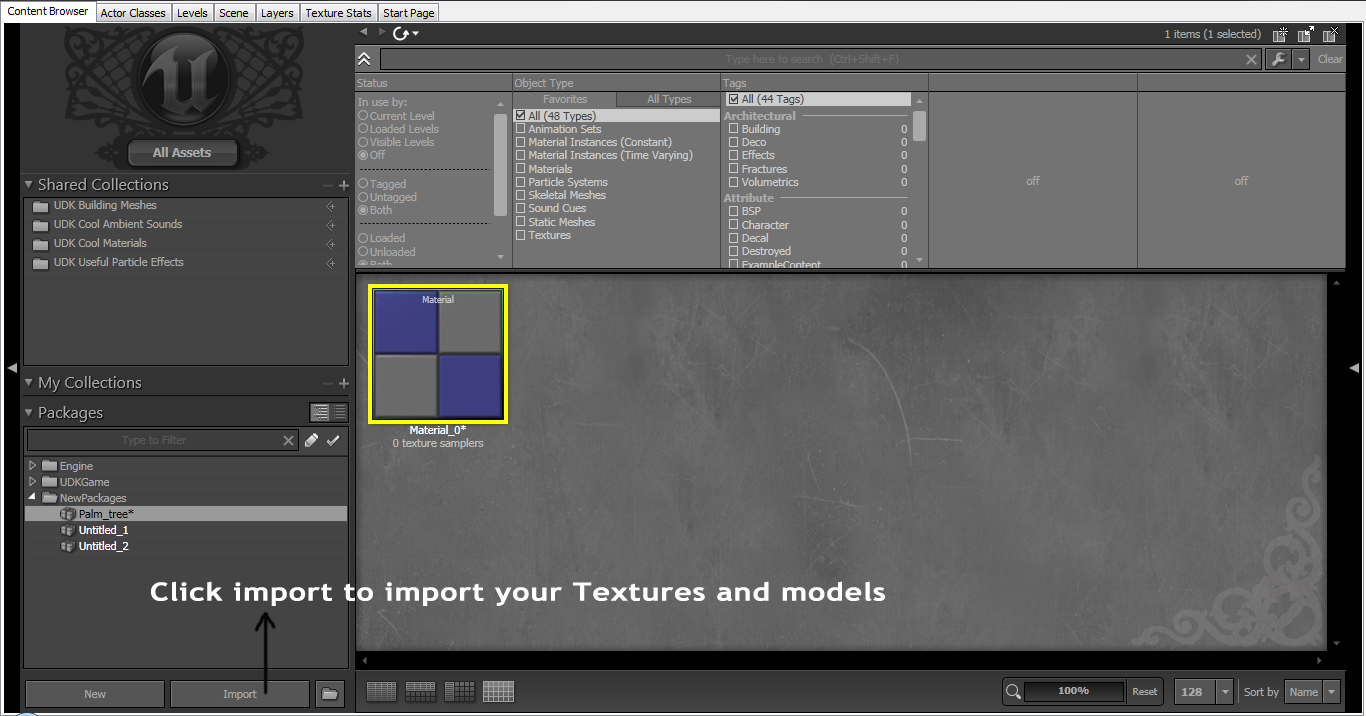Enable the Materials filter checkbox
1366x716 pixels.
(520, 169)
